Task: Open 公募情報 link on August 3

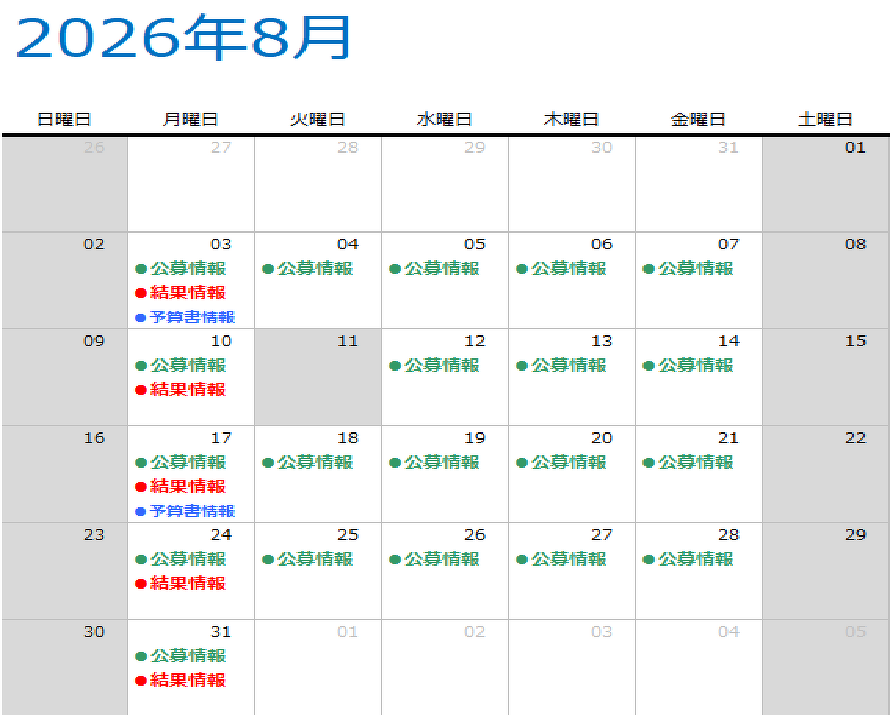Action: [x=188, y=269]
